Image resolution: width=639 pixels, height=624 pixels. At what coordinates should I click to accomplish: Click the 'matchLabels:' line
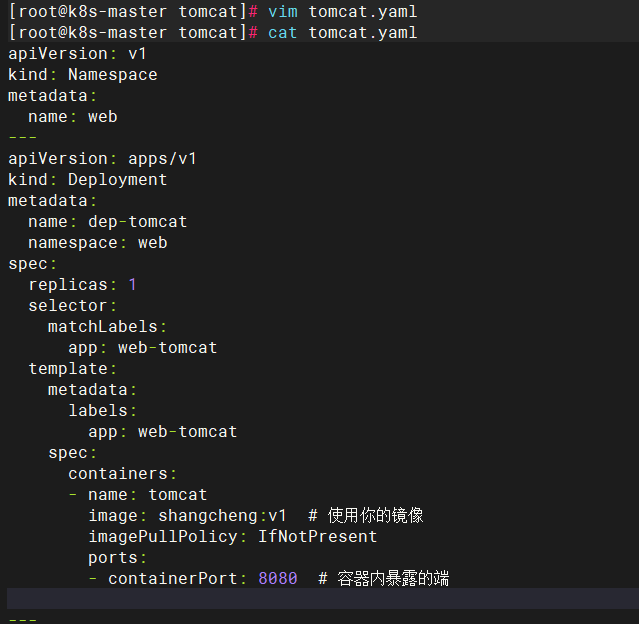(108, 326)
